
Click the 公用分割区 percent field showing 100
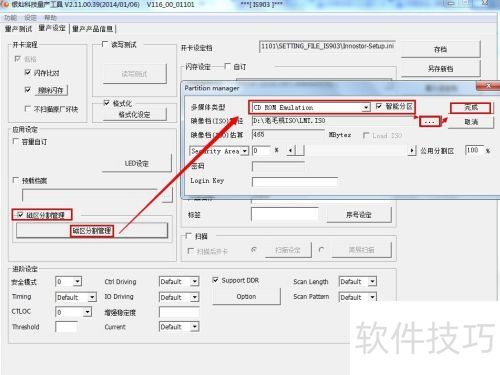[x=474, y=150]
